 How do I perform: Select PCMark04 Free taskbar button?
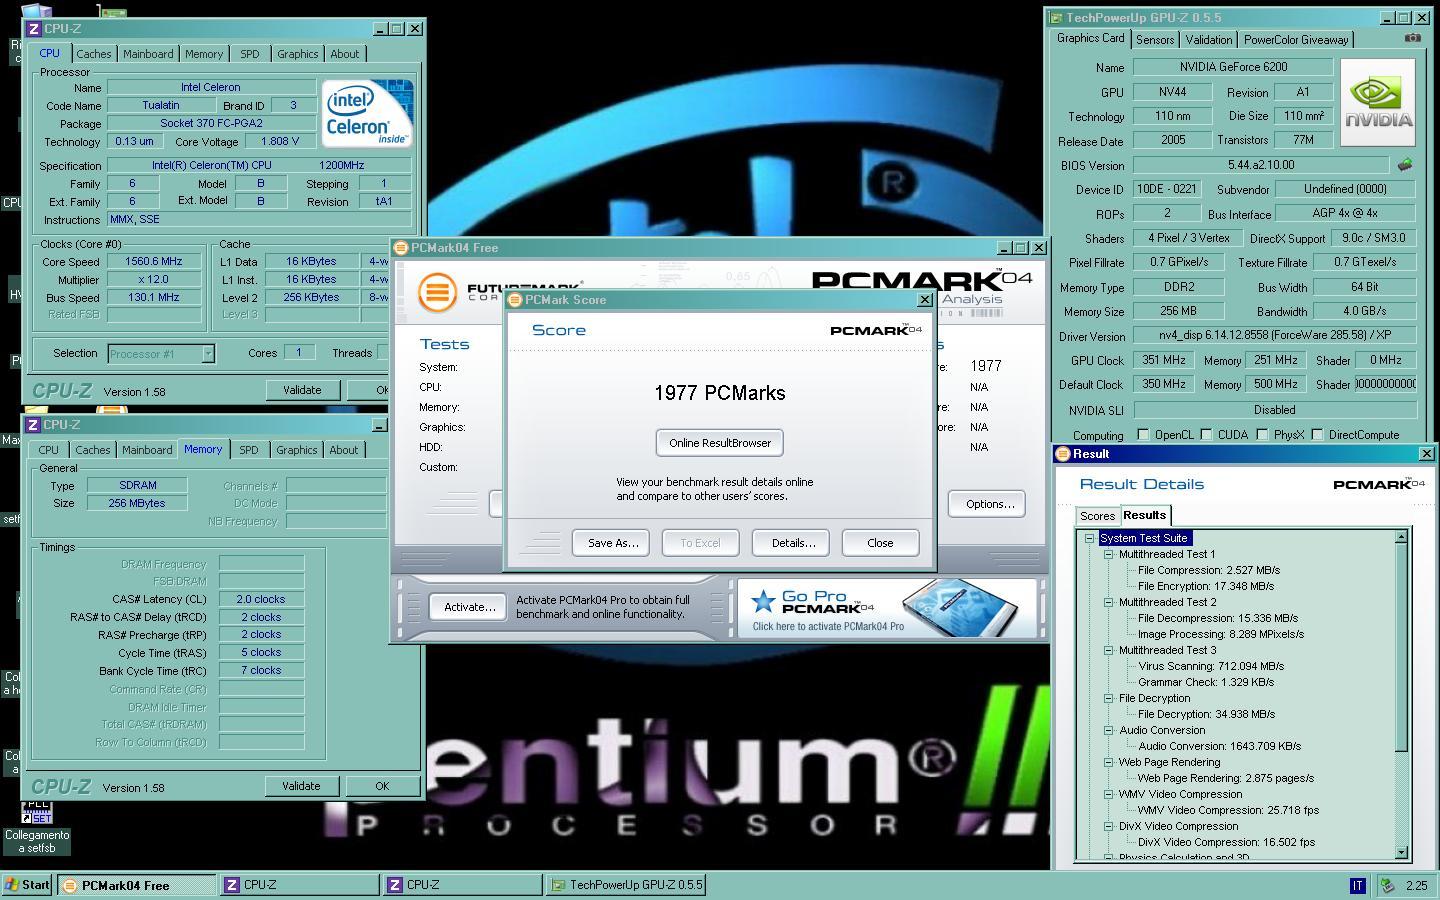136,885
